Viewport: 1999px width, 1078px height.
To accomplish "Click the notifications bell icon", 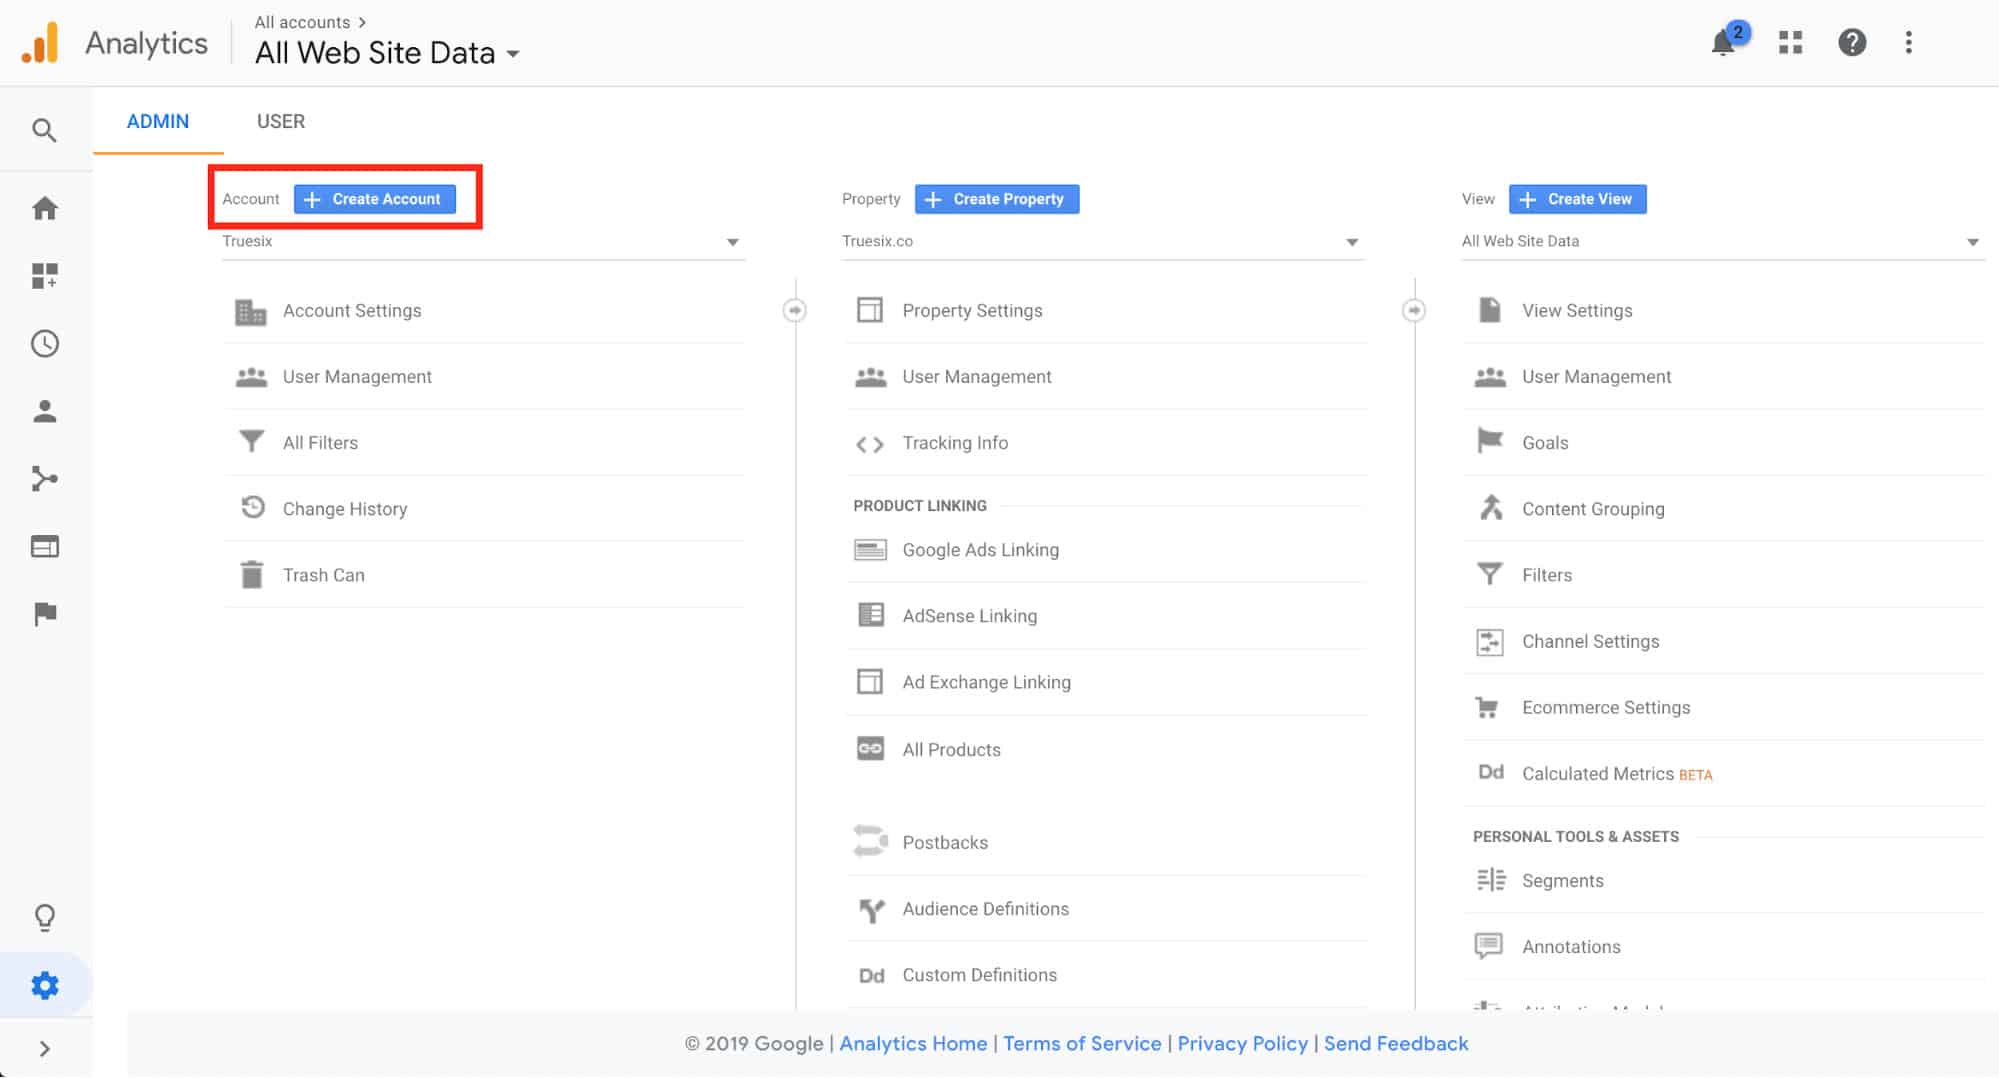I will [x=1723, y=43].
